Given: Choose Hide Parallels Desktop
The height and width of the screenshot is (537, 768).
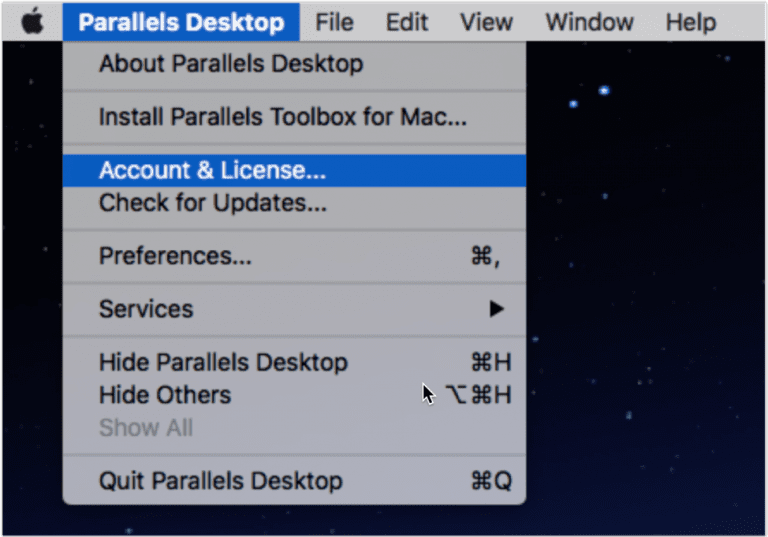Looking at the screenshot, I should (x=294, y=363).
